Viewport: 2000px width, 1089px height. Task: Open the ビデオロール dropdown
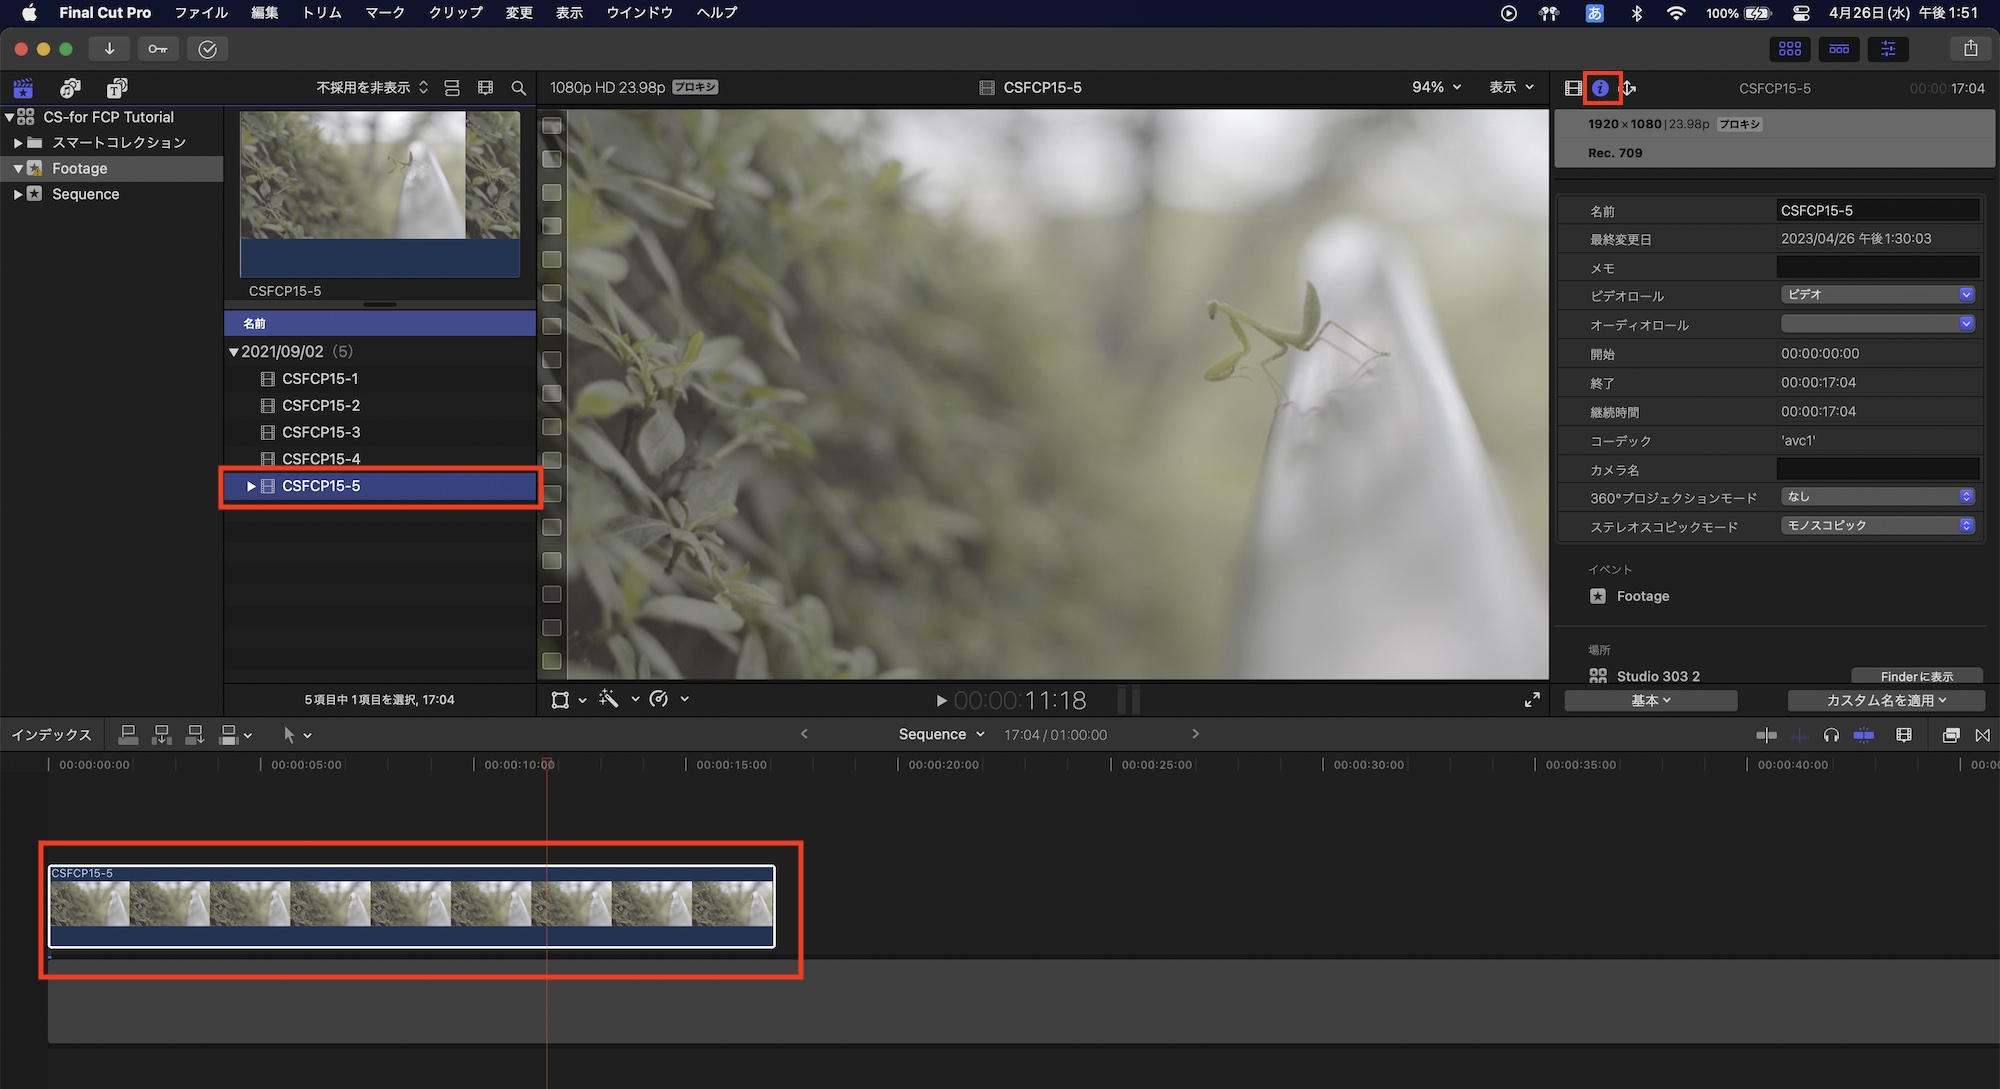point(1877,295)
